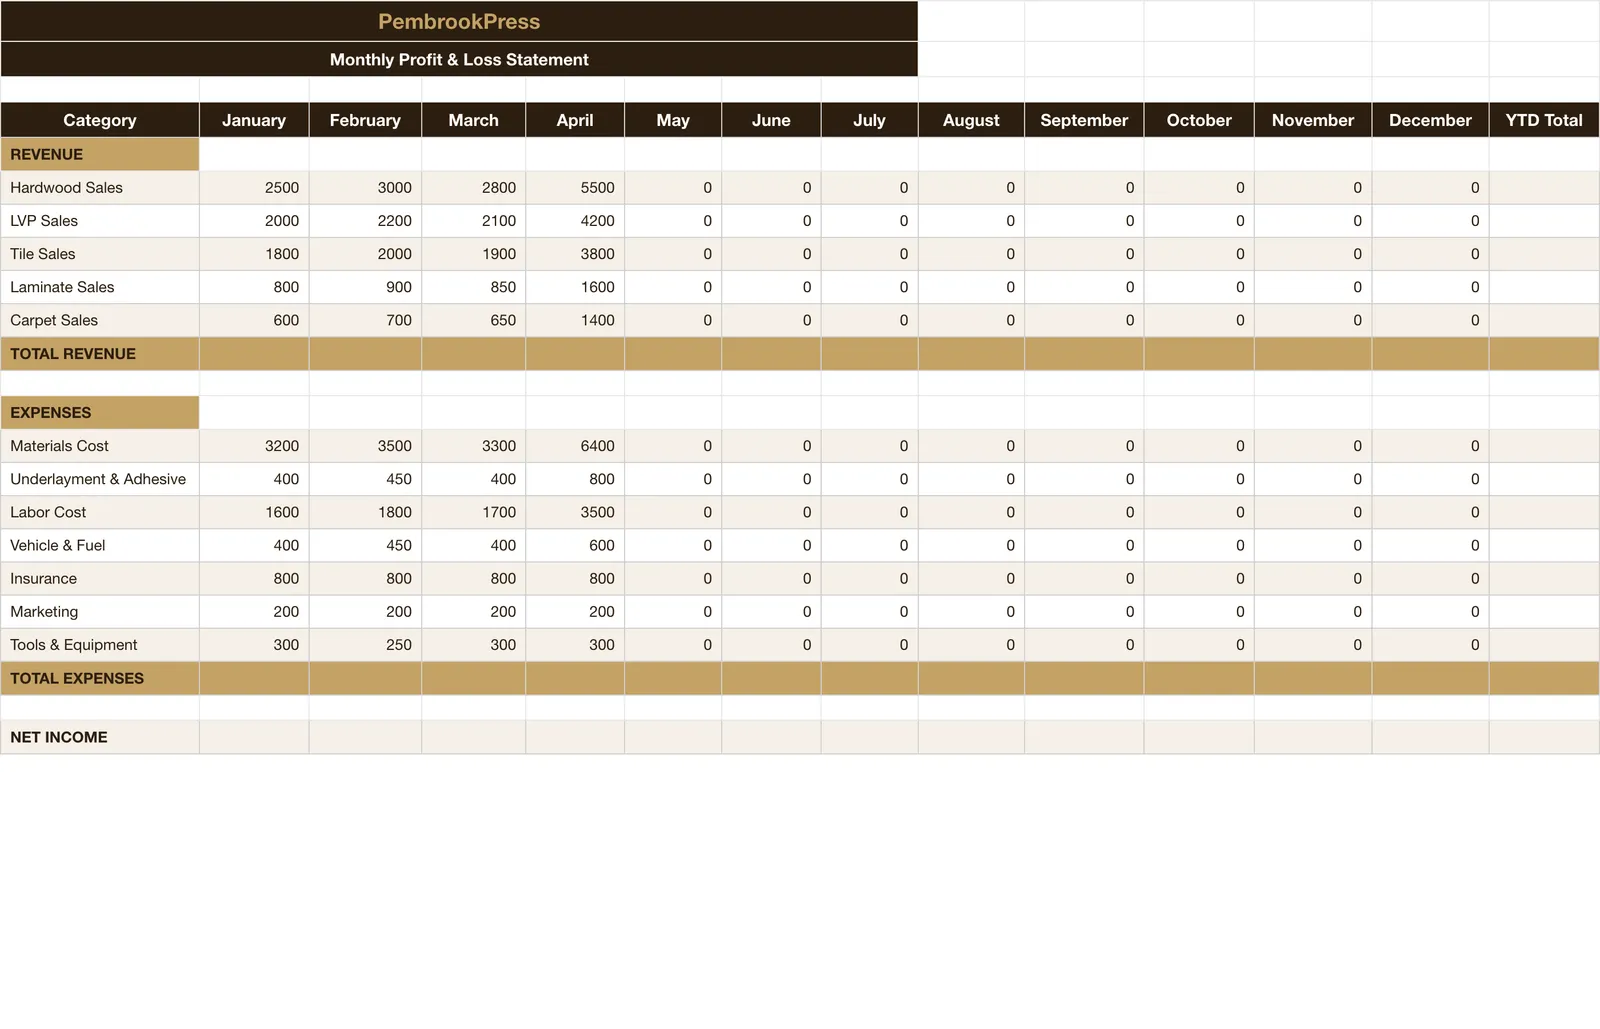
Task: Select the March Laminate Sales value 850
Action: click(473, 287)
